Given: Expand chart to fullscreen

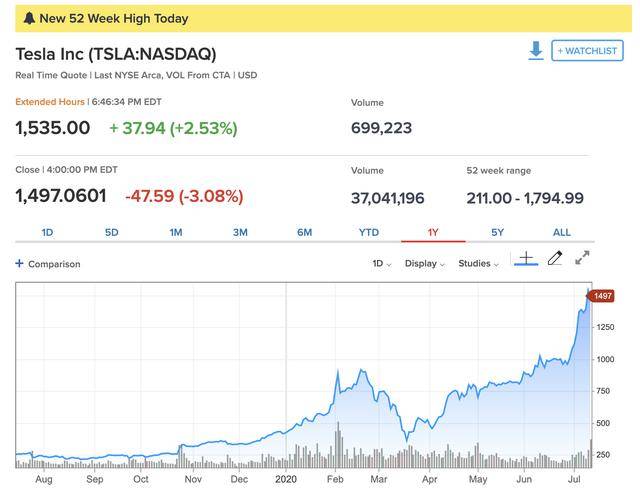Looking at the screenshot, I should [x=582, y=259].
